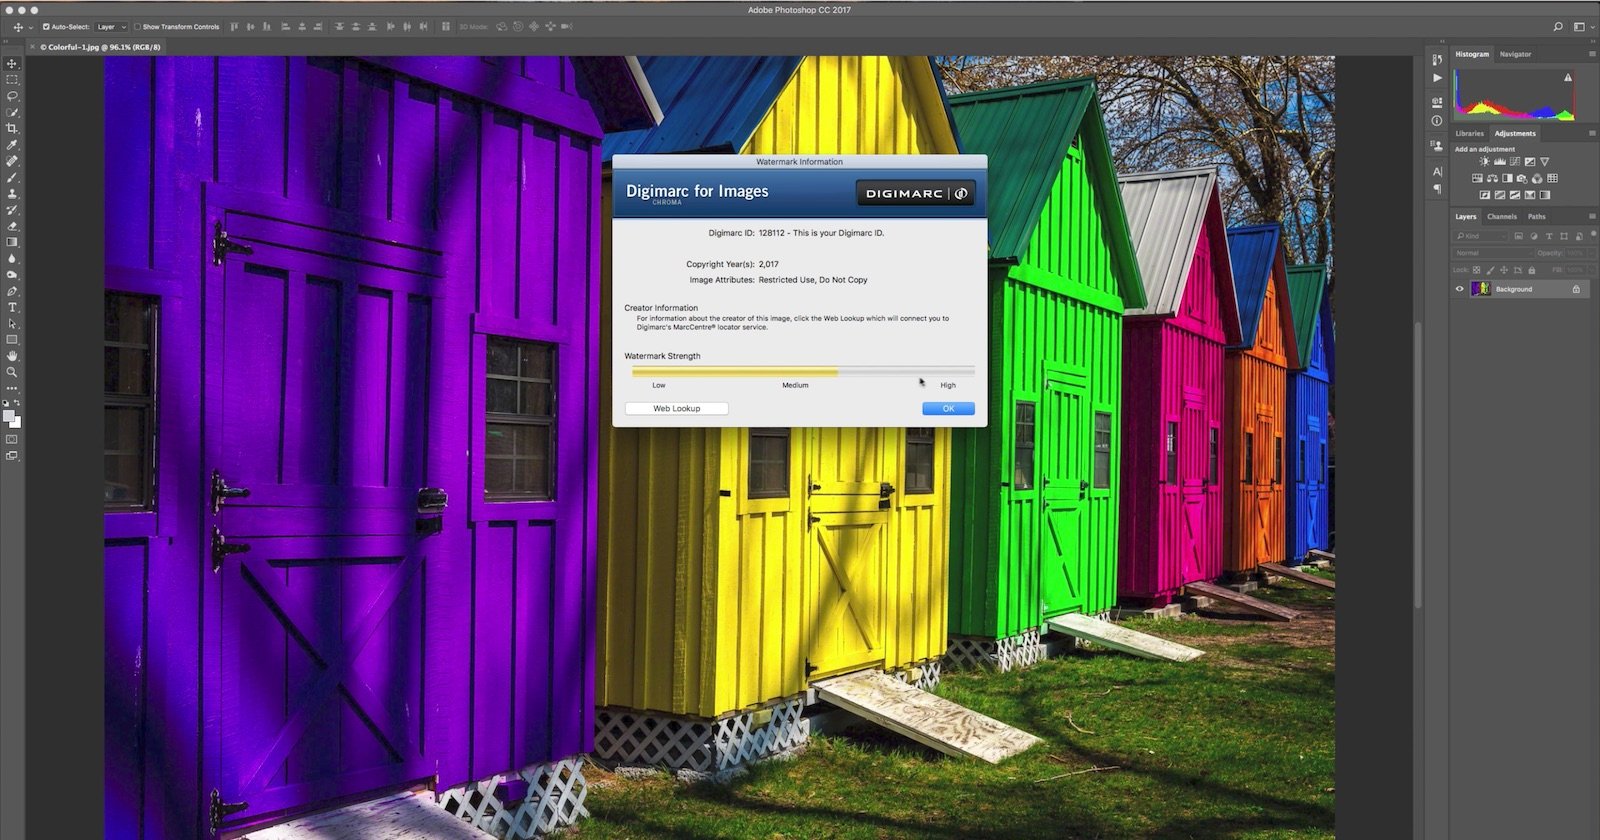This screenshot has height=840, width=1600.
Task: Select the Lasso tool
Action: click(x=12, y=96)
